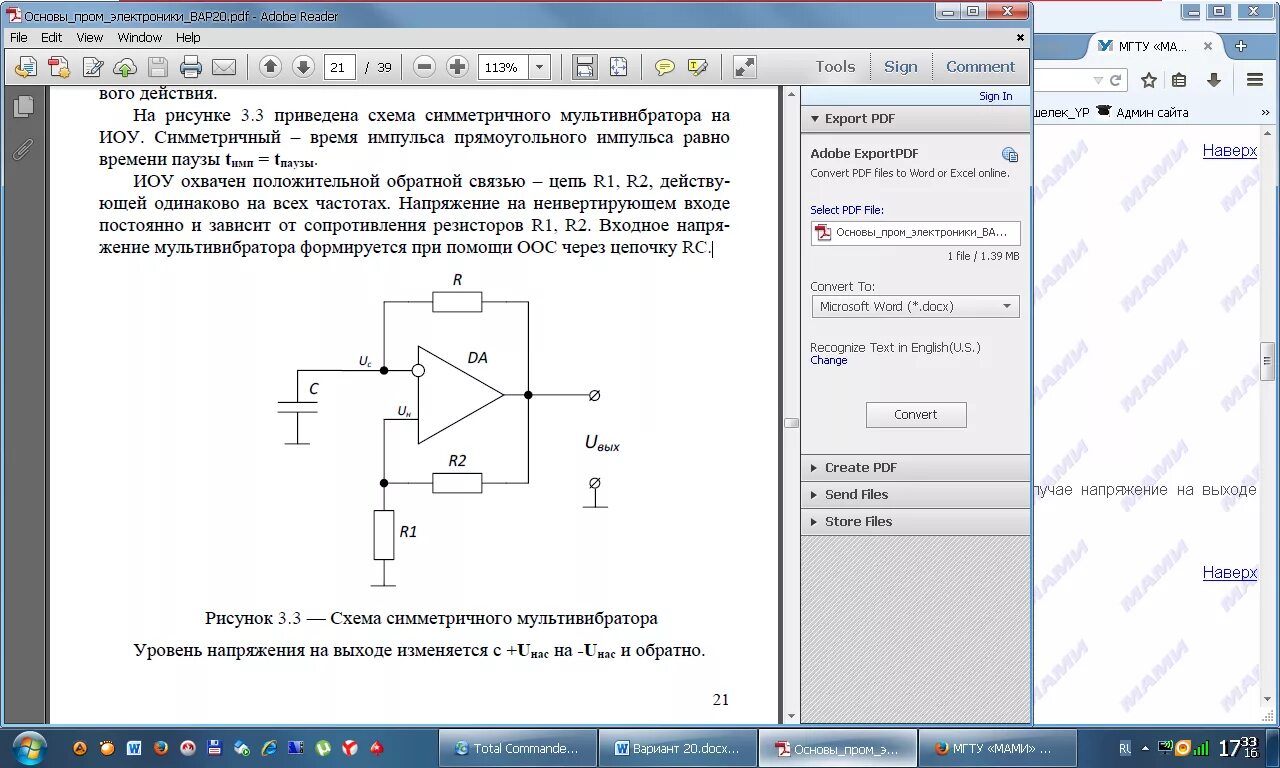Click the Firefox page scrollbar thumb
This screenshot has height=768, width=1280.
pos(1269,360)
